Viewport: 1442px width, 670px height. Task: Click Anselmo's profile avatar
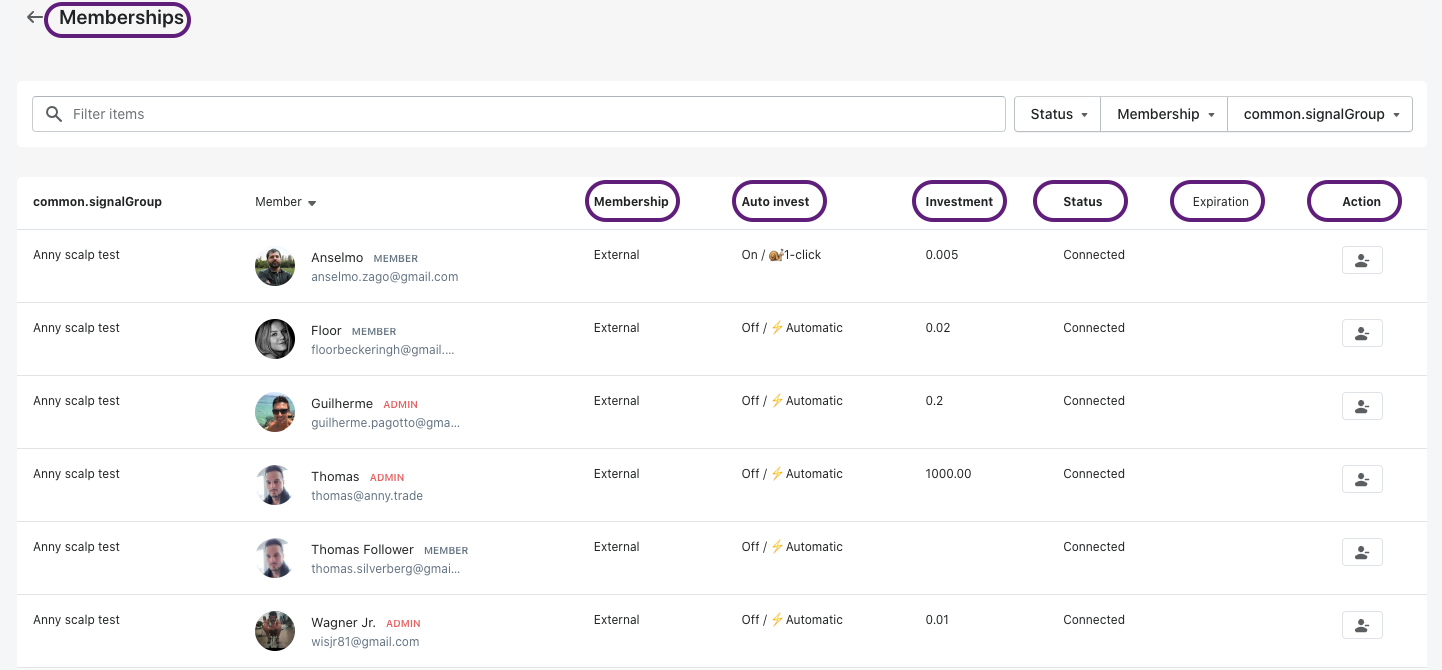tap(275, 266)
